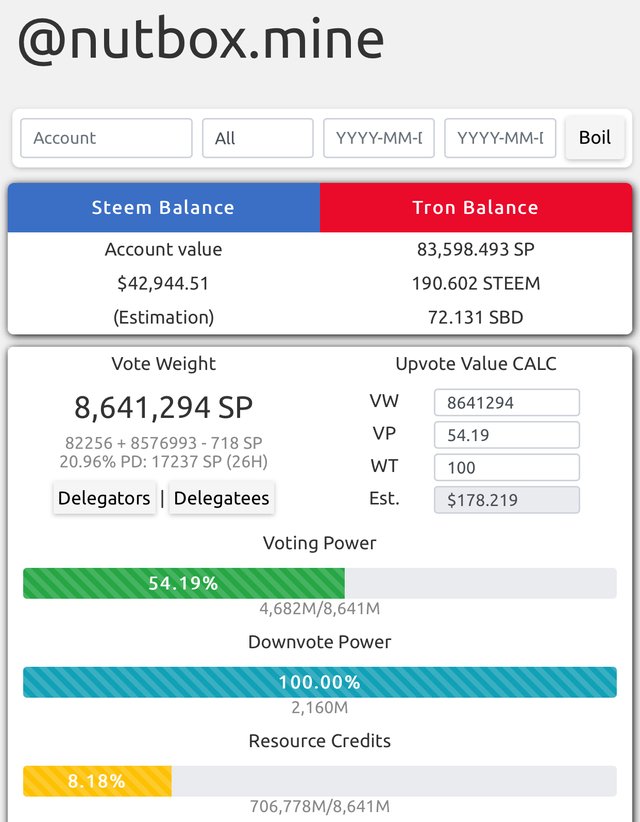Click the Resource Credits heading
The image size is (640, 822).
tap(320, 741)
